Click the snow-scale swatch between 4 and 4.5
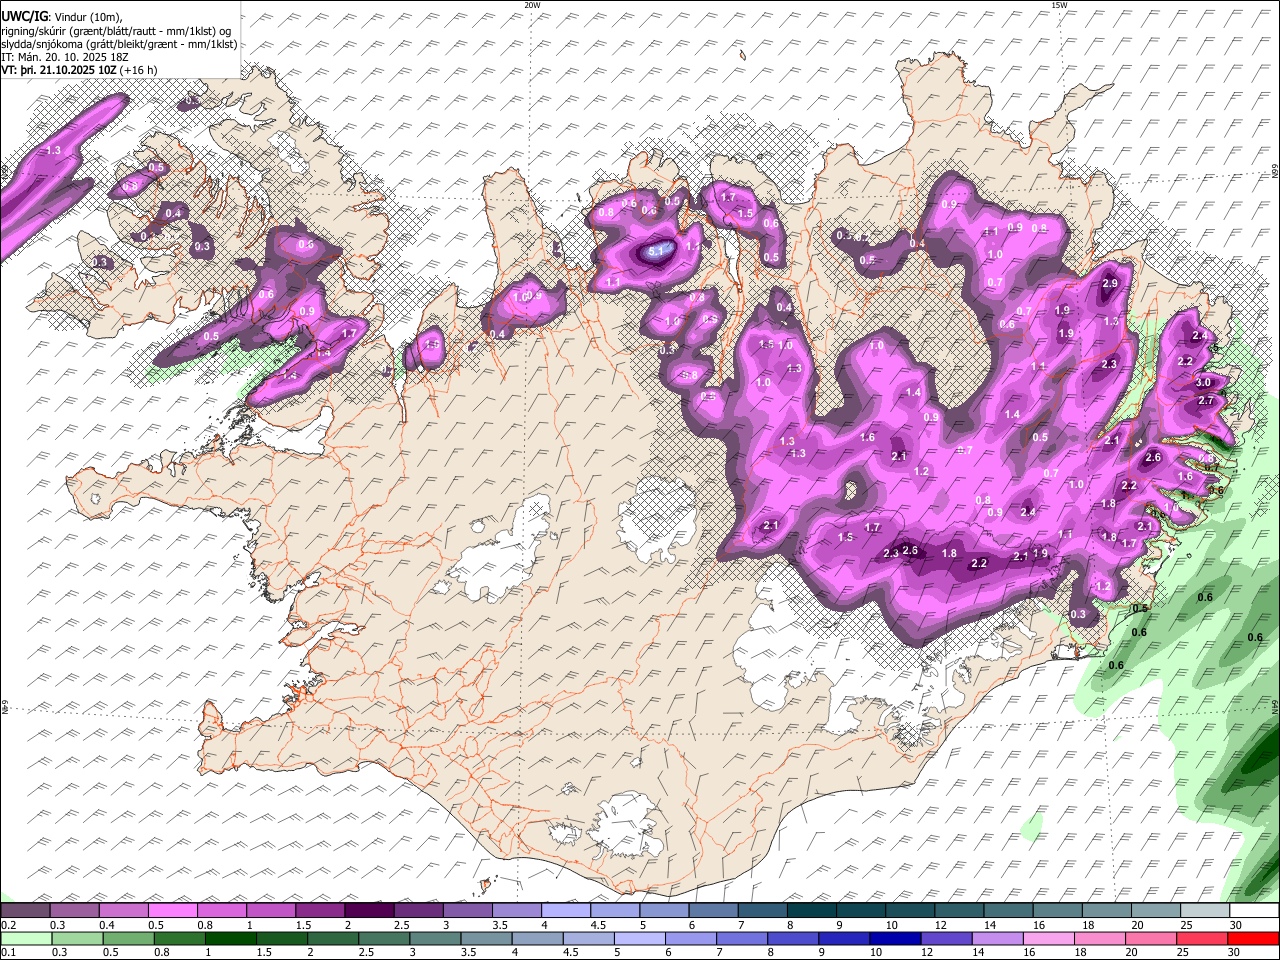Screen dimensions: 1280x960 pos(566,910)
